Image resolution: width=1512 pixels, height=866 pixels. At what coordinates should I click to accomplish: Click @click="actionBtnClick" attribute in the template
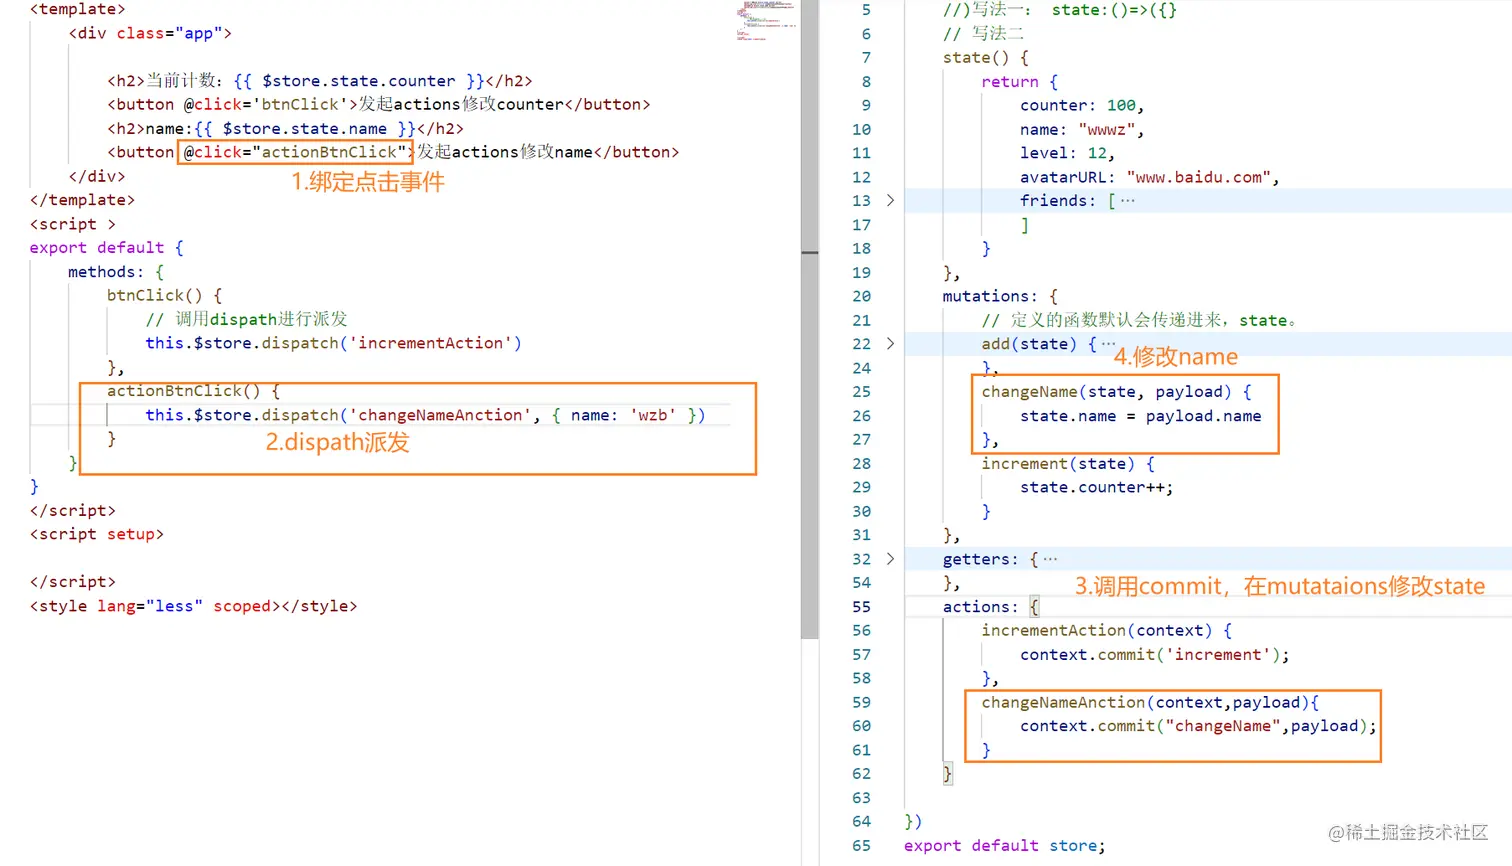click(295, 152)
